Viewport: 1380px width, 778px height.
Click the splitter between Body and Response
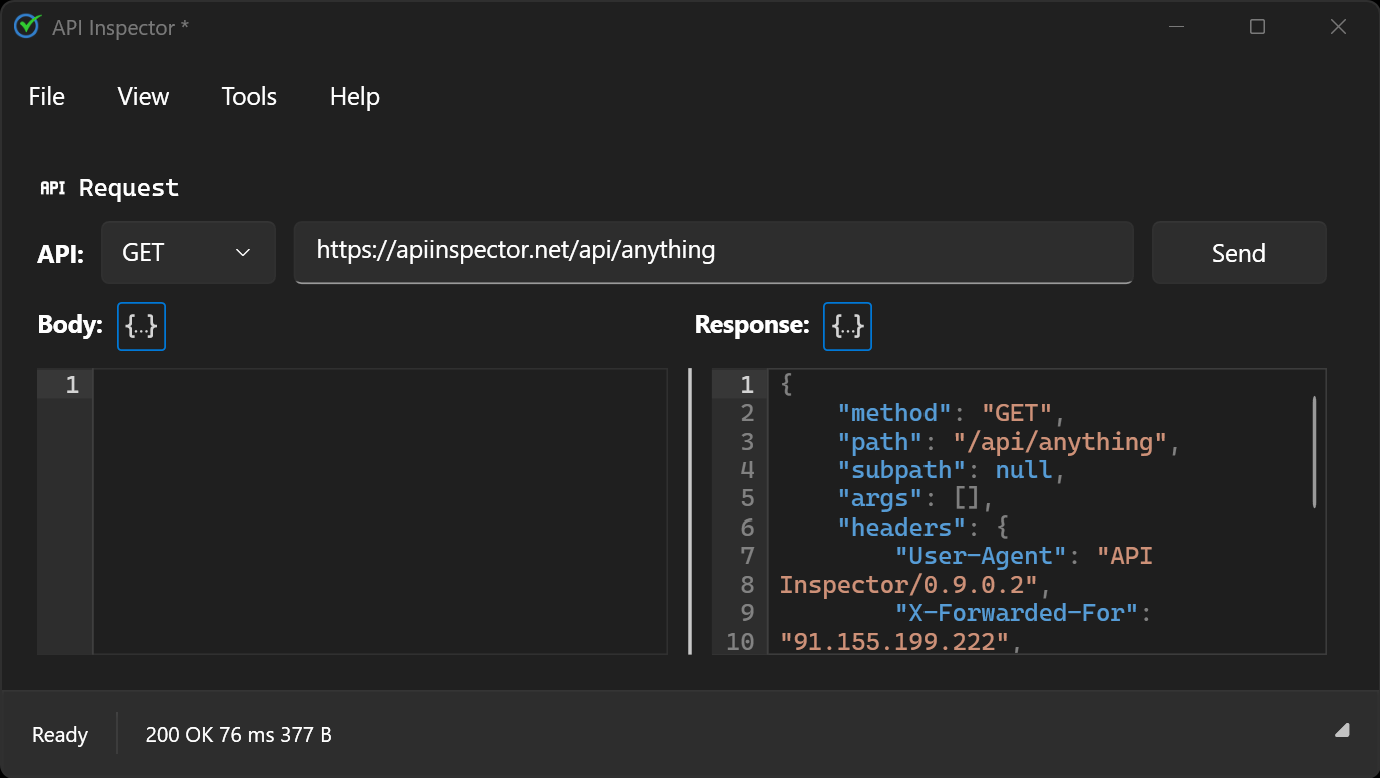point(690,512)
